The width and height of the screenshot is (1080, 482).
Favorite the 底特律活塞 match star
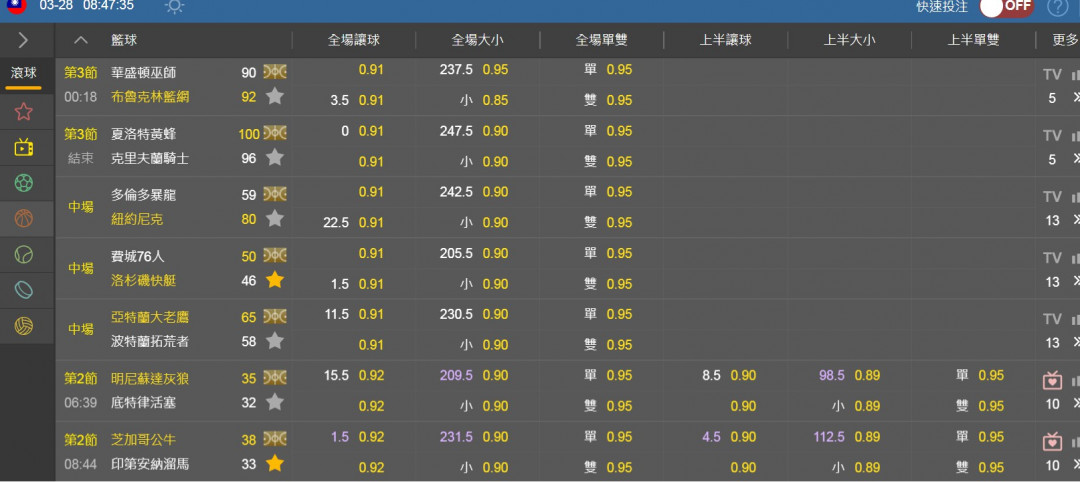point(275,402)
